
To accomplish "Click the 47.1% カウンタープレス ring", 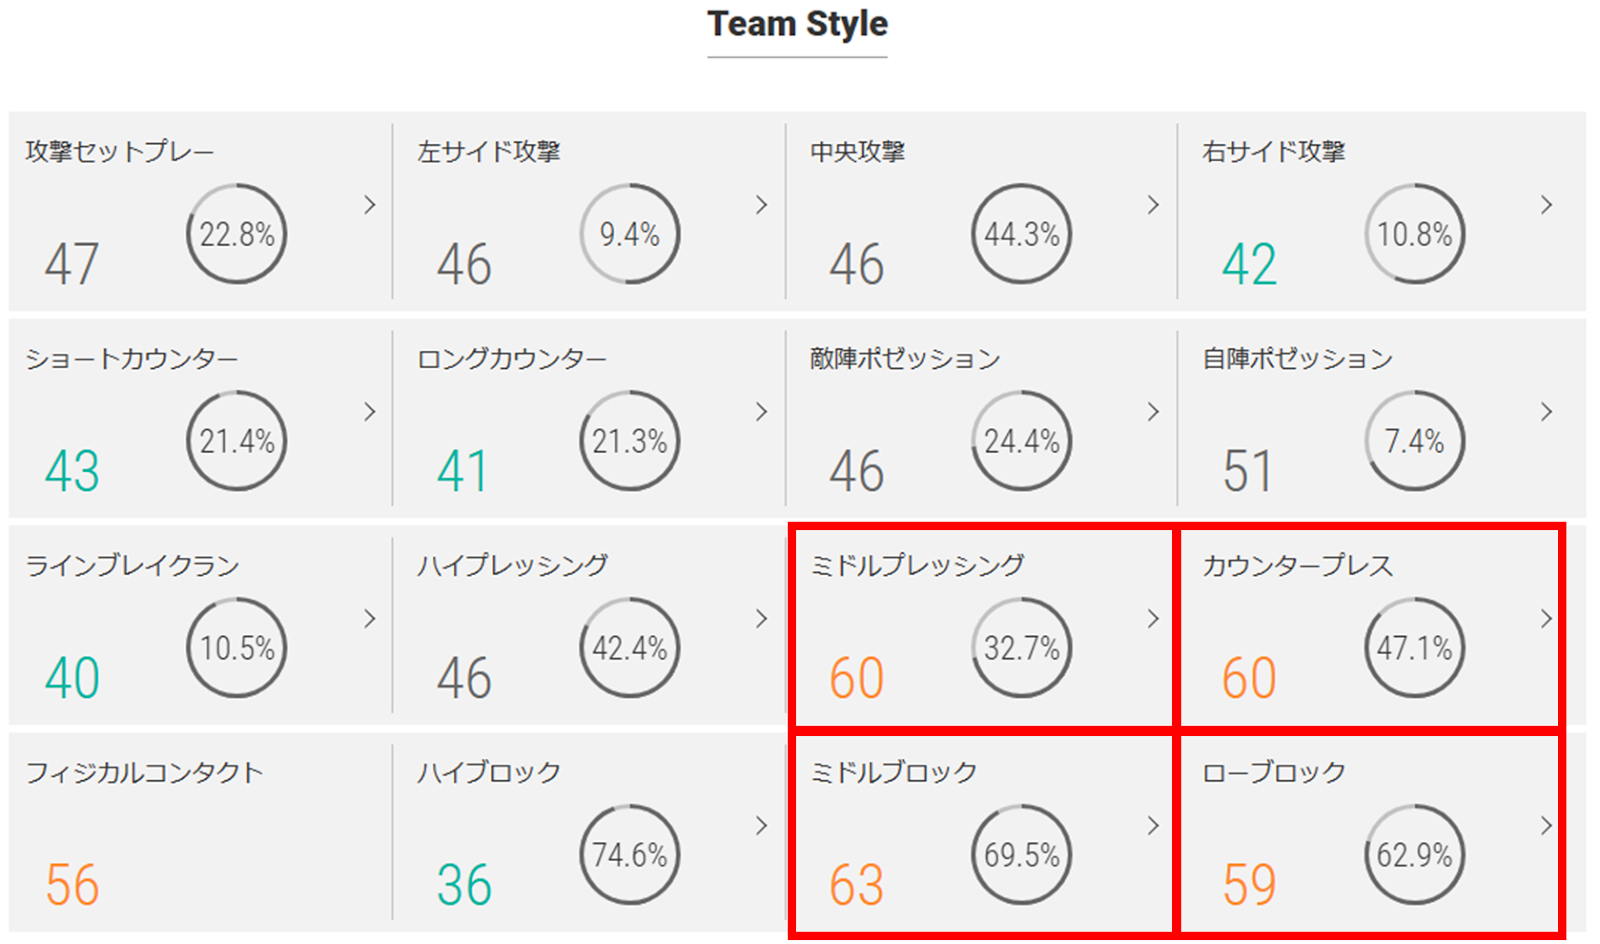I will coord(1415,648).
